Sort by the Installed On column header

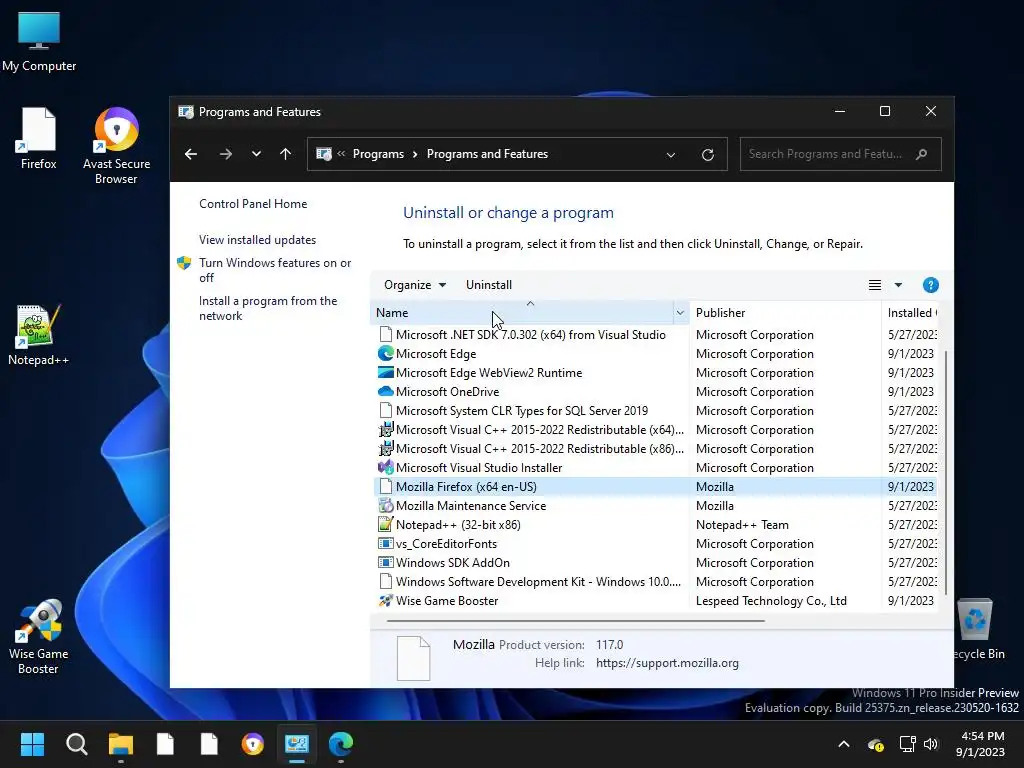pos(910,313)
